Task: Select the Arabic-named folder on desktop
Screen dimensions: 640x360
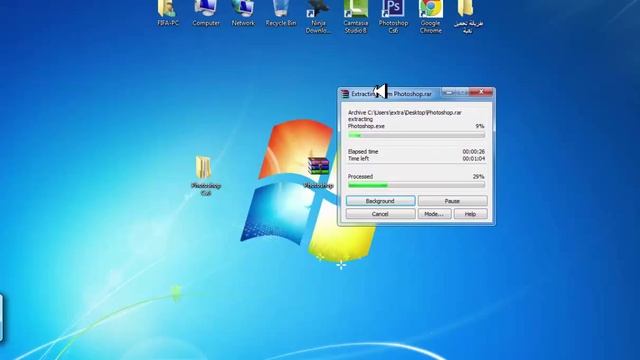Action: click(468, 16)
